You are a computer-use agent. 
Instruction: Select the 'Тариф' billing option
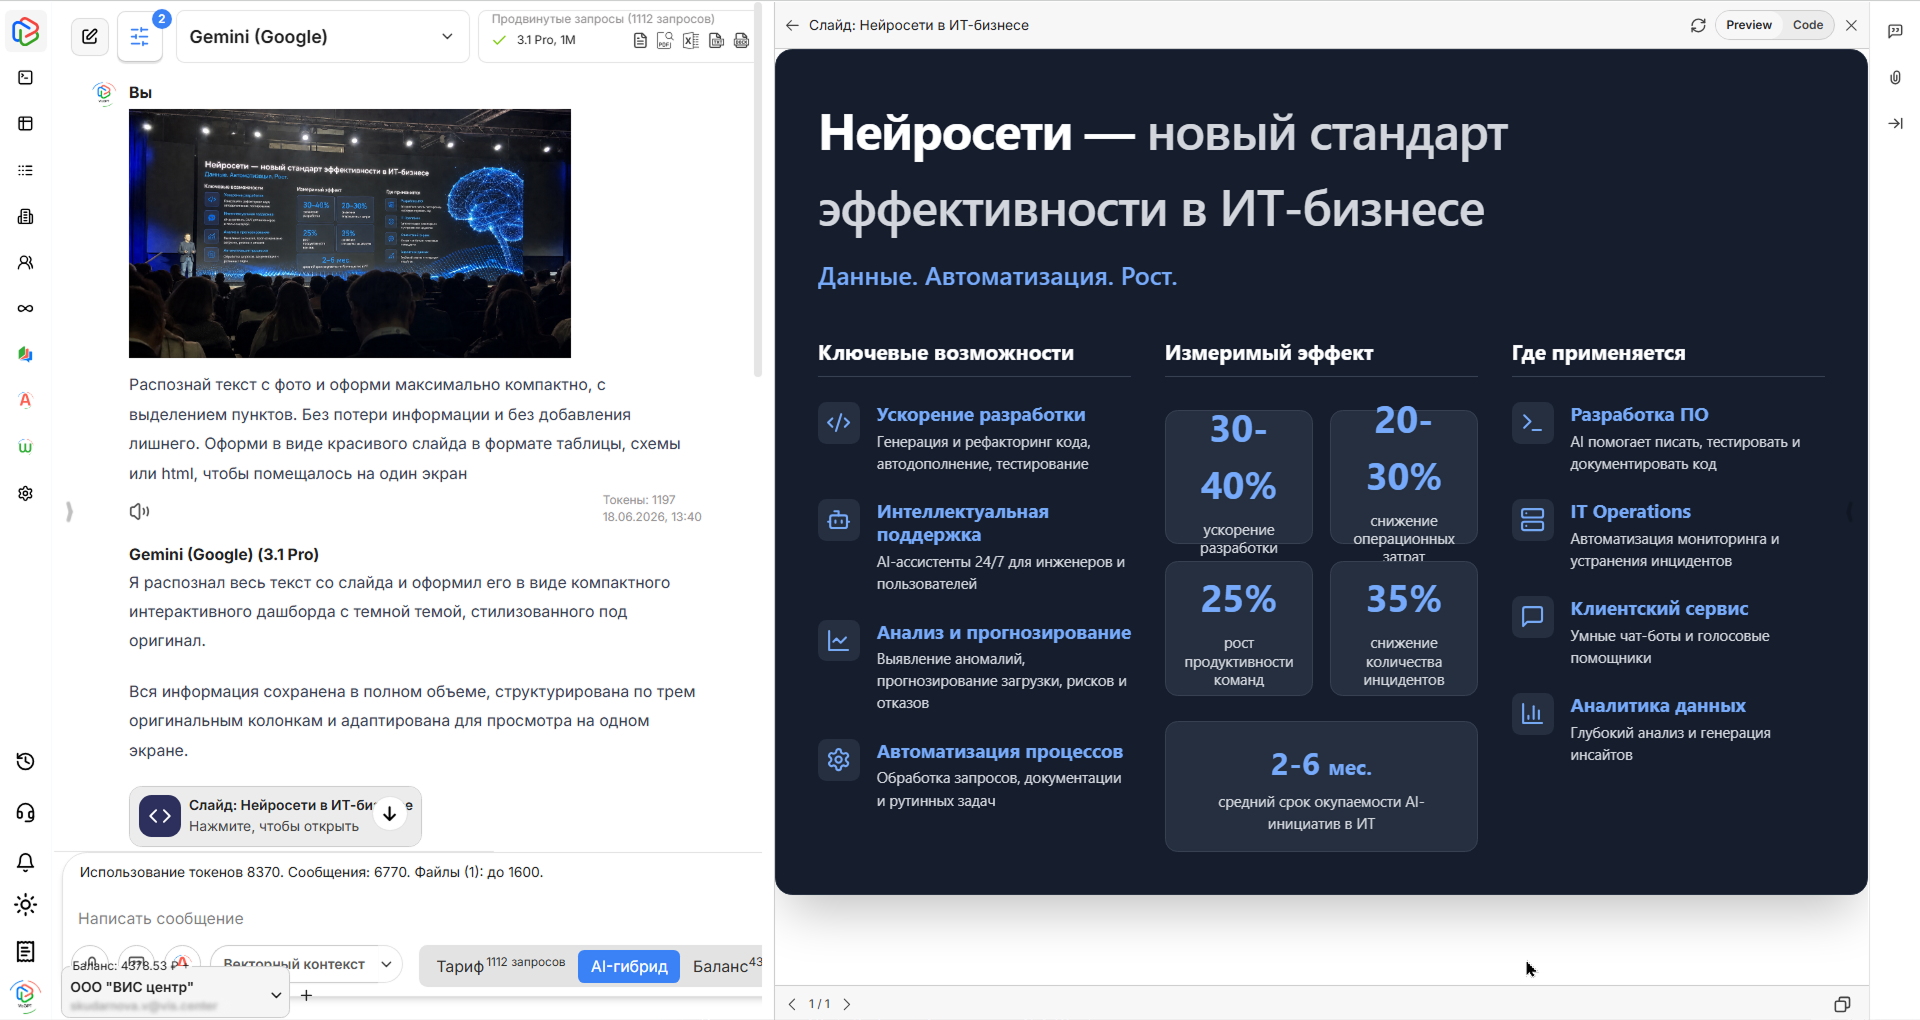point(499,966)
